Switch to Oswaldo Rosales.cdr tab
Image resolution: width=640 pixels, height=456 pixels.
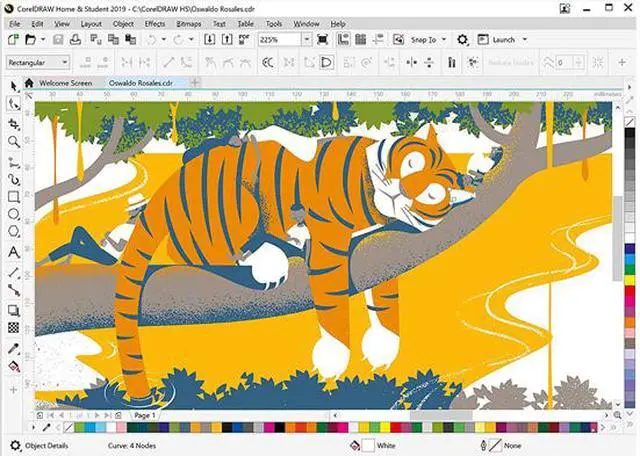(140, 83)
